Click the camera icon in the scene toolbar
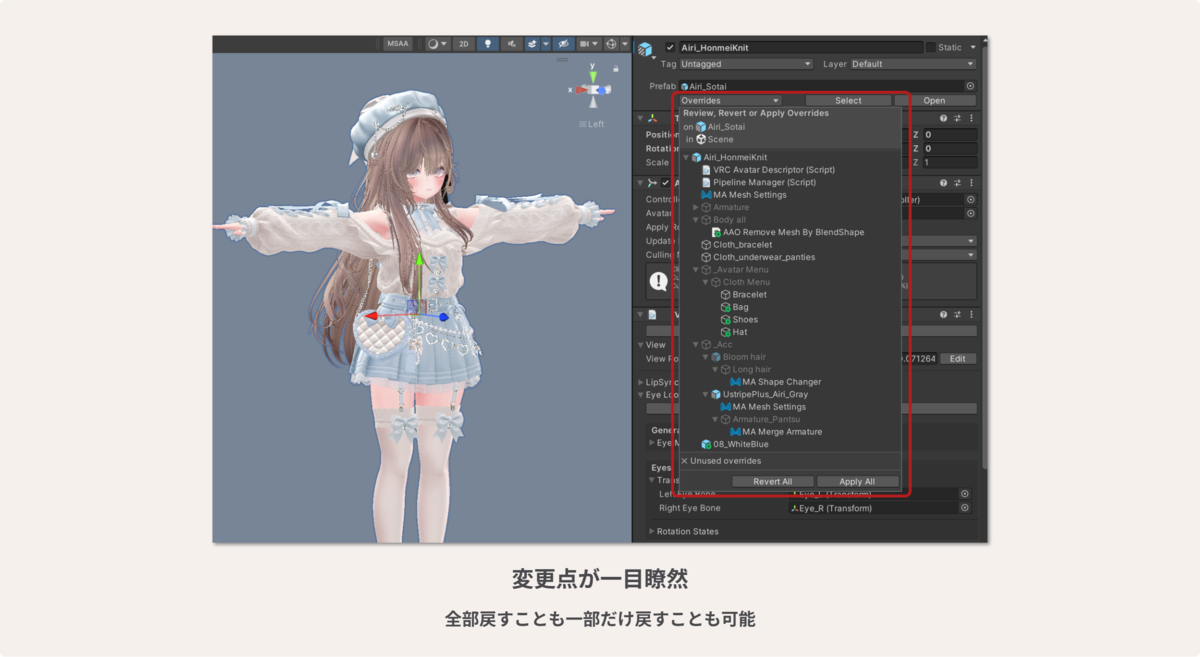 584,44
